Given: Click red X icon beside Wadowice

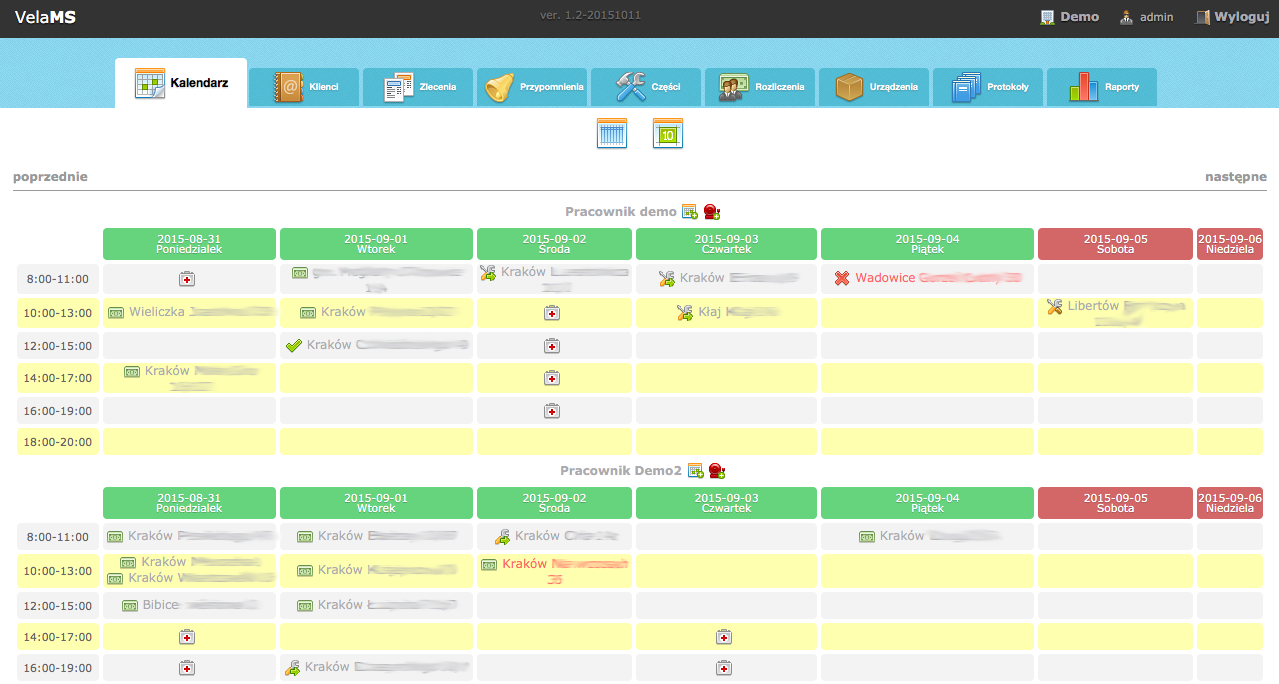Looking at the screenshot, I should (842, 279).
